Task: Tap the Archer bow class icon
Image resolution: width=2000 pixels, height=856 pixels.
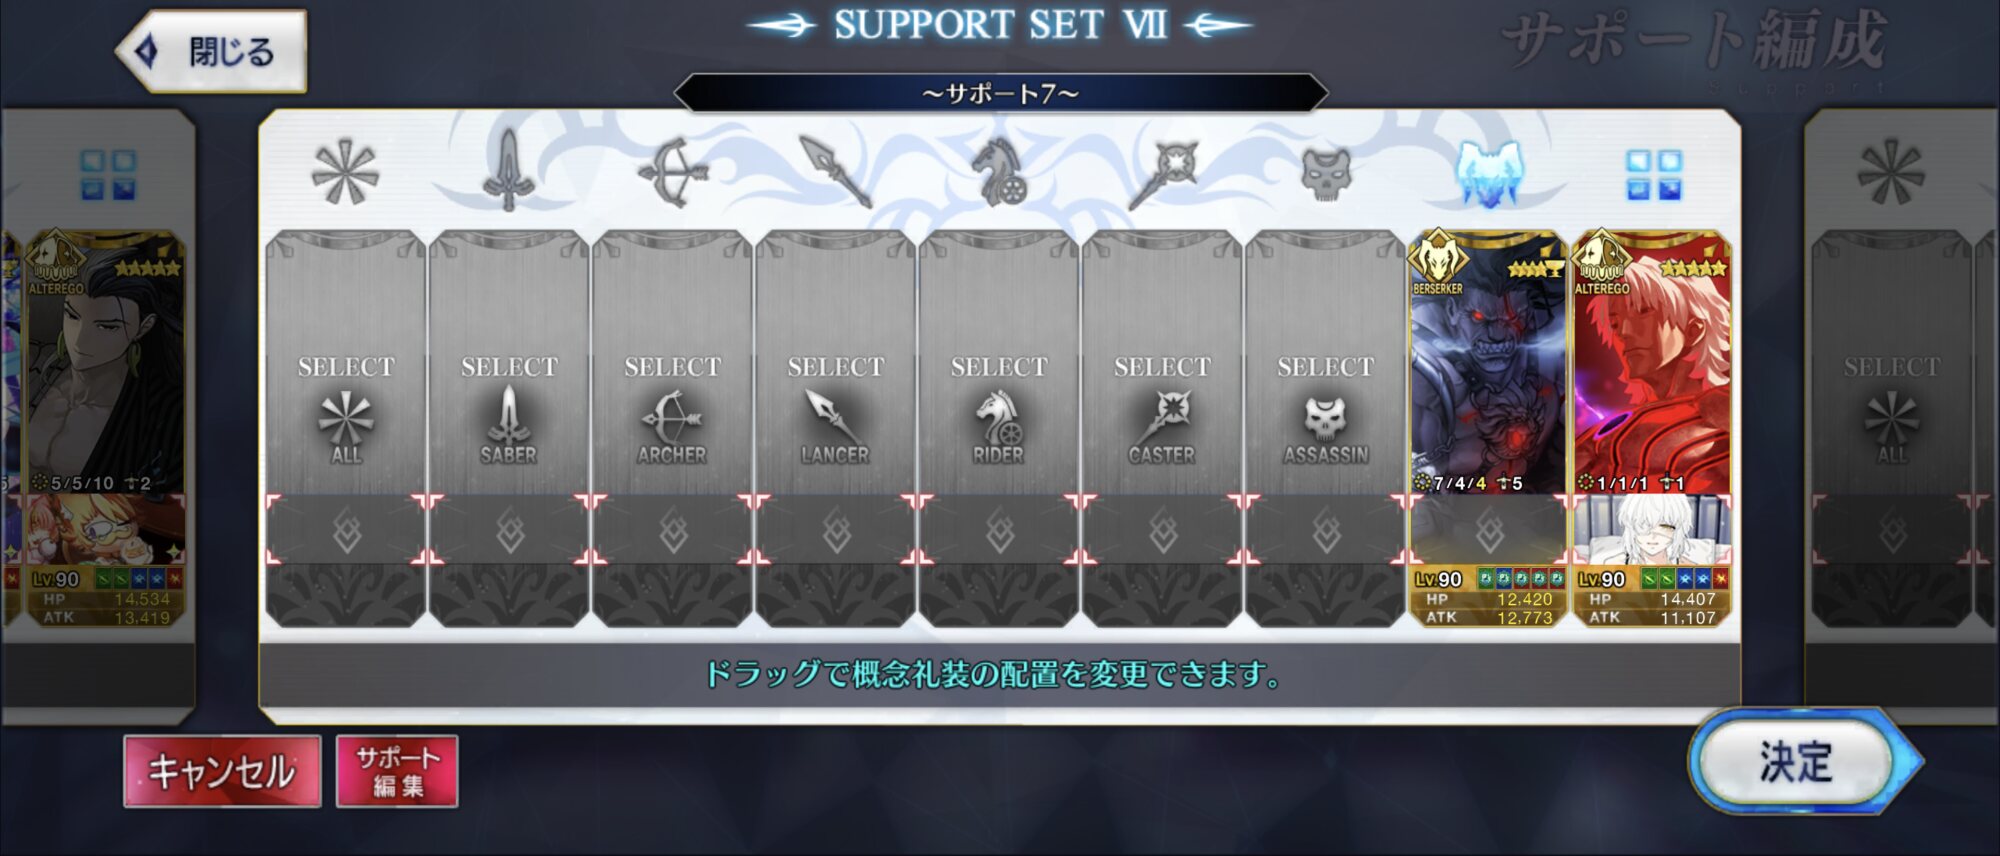Action: [x=673, y=172]
